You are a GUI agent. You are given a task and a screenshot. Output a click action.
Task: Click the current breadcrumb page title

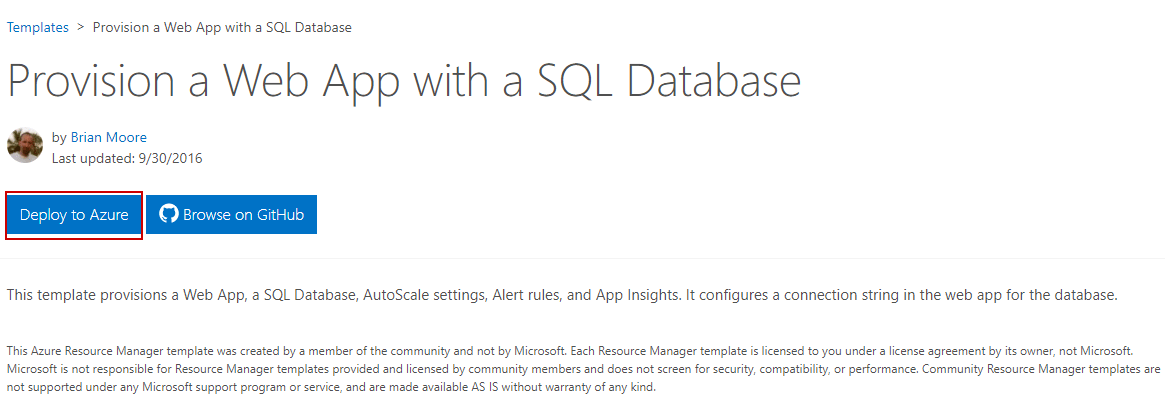222,27
